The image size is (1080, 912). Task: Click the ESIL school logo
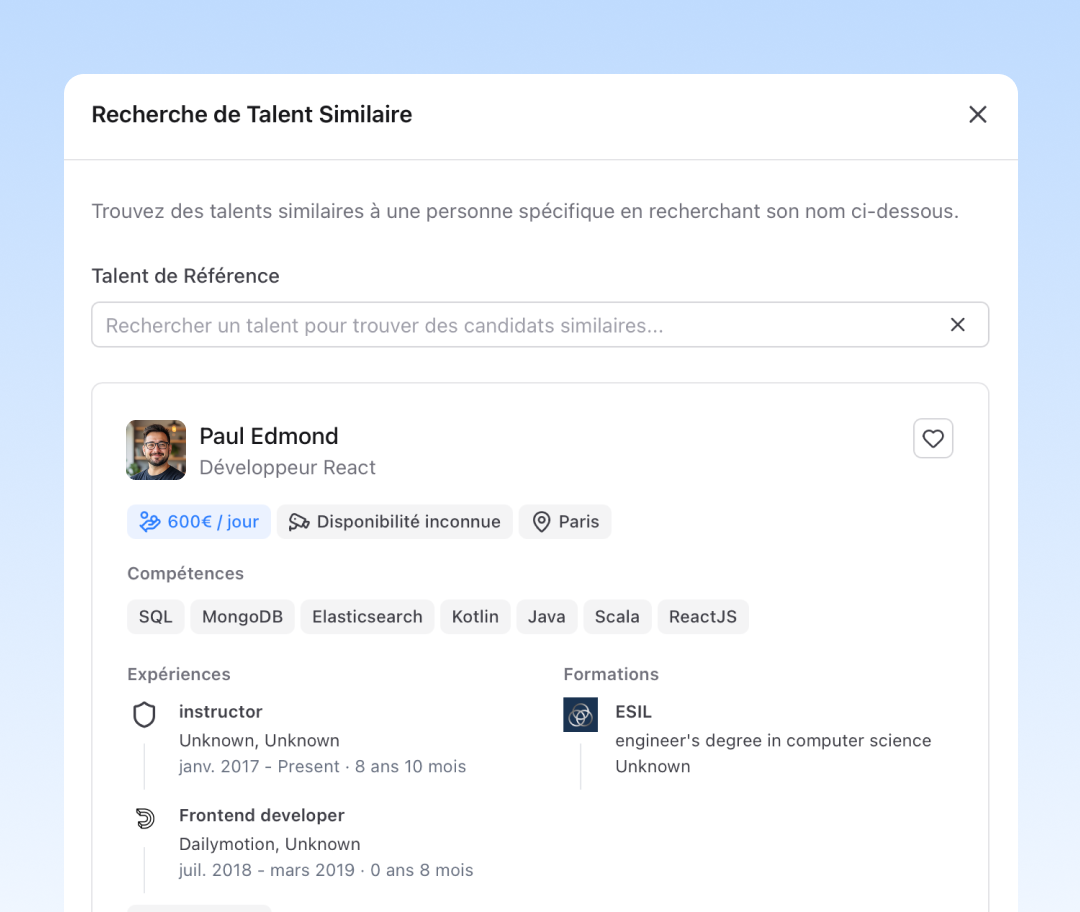(x=580, y=714)
